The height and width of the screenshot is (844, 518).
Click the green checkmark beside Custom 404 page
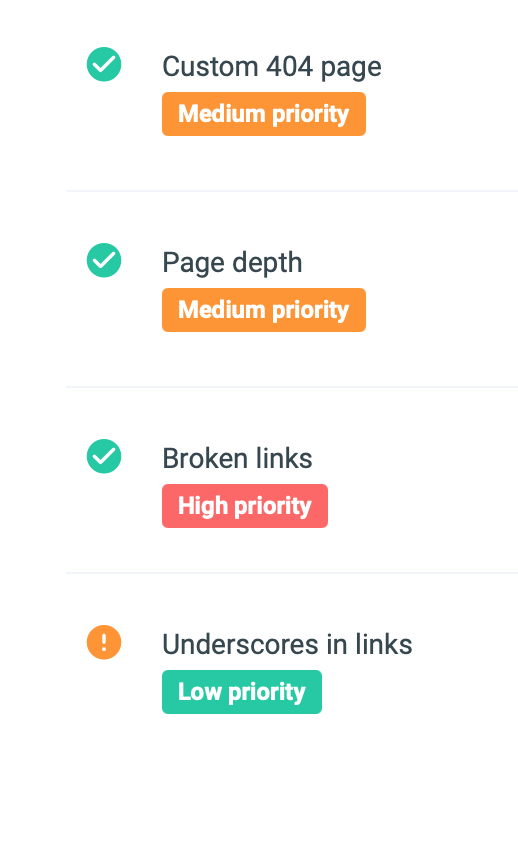click(104, 65)
